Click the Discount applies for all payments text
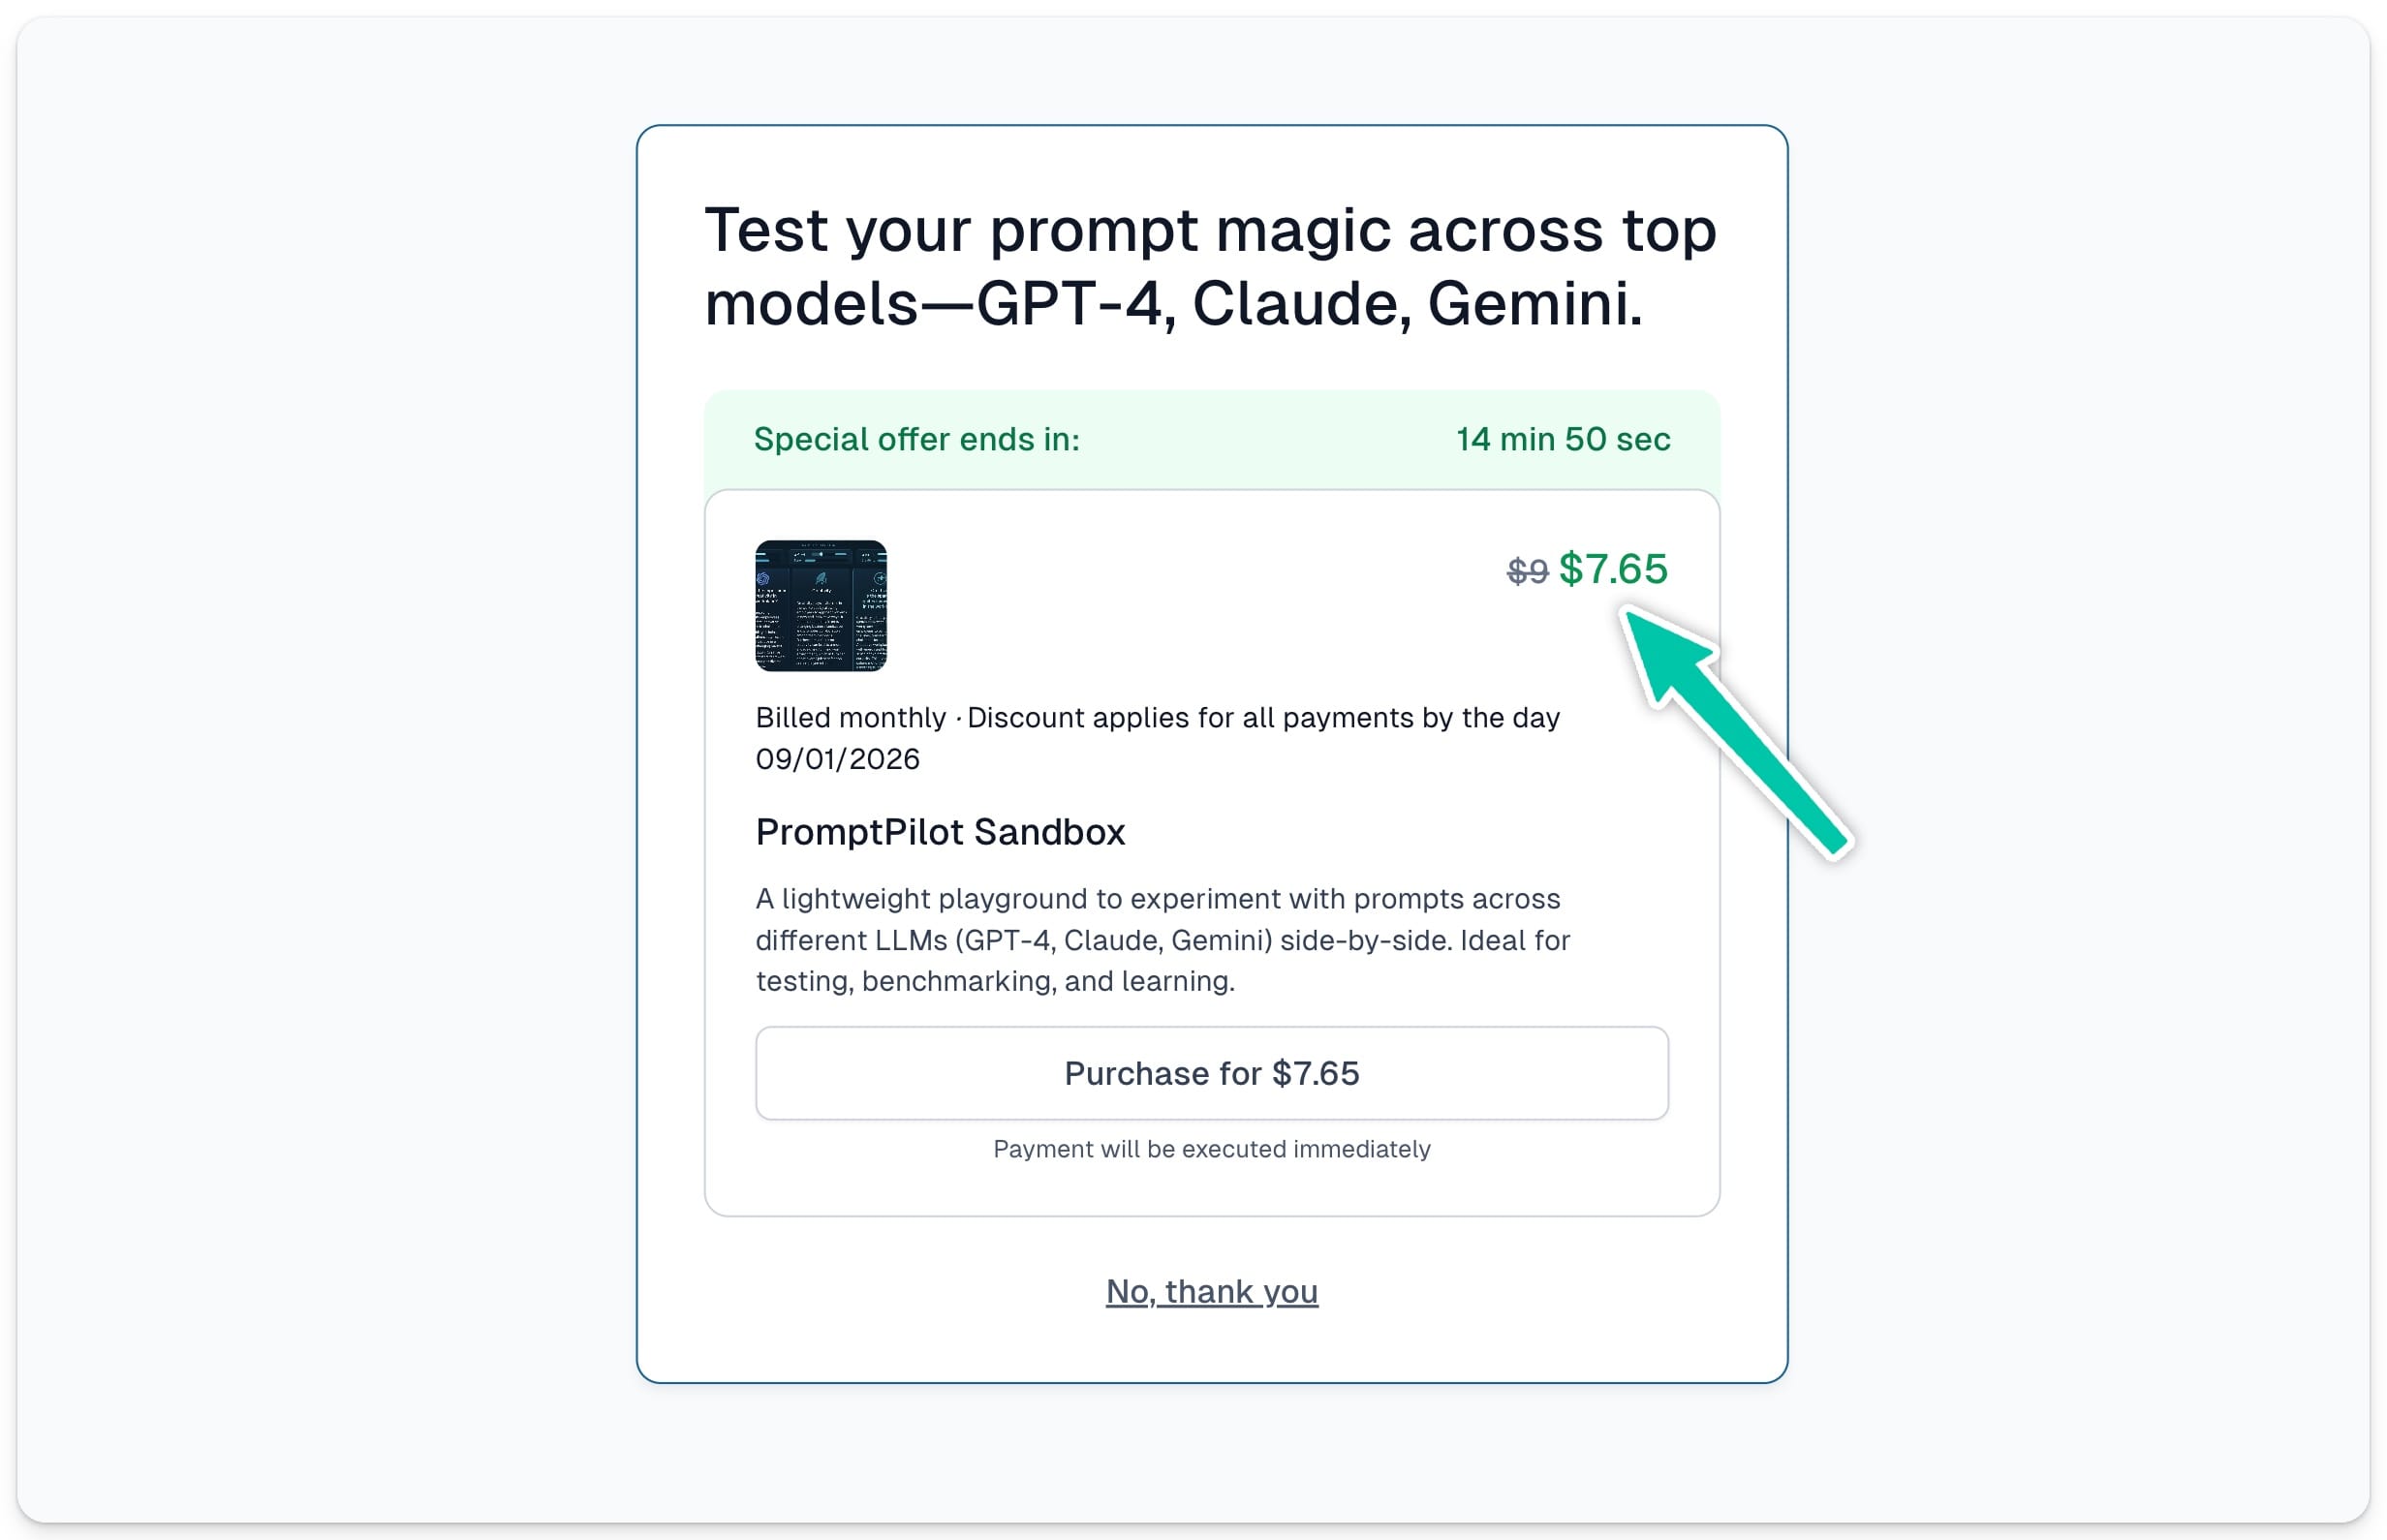Screen dimensions: 2387x1540 click(1263, 718)
